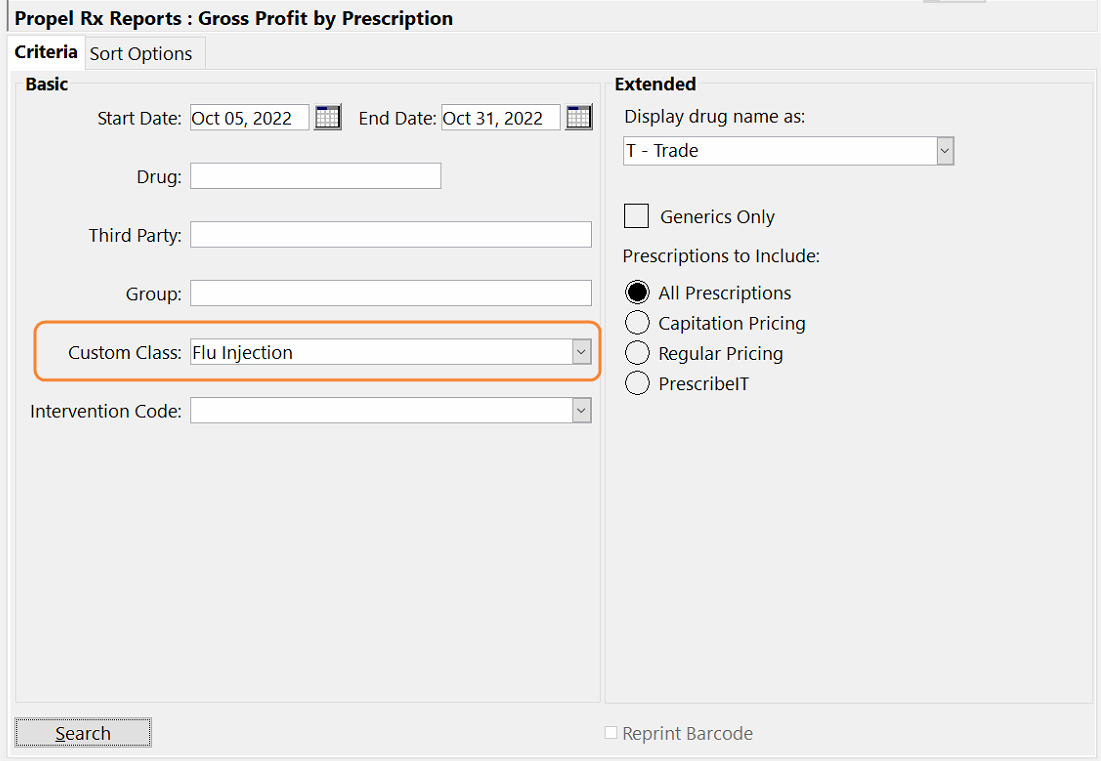Viewport: 1101px width, 761px height.
Task: Select the Capitation Pricing option
Action: (637, 323)
